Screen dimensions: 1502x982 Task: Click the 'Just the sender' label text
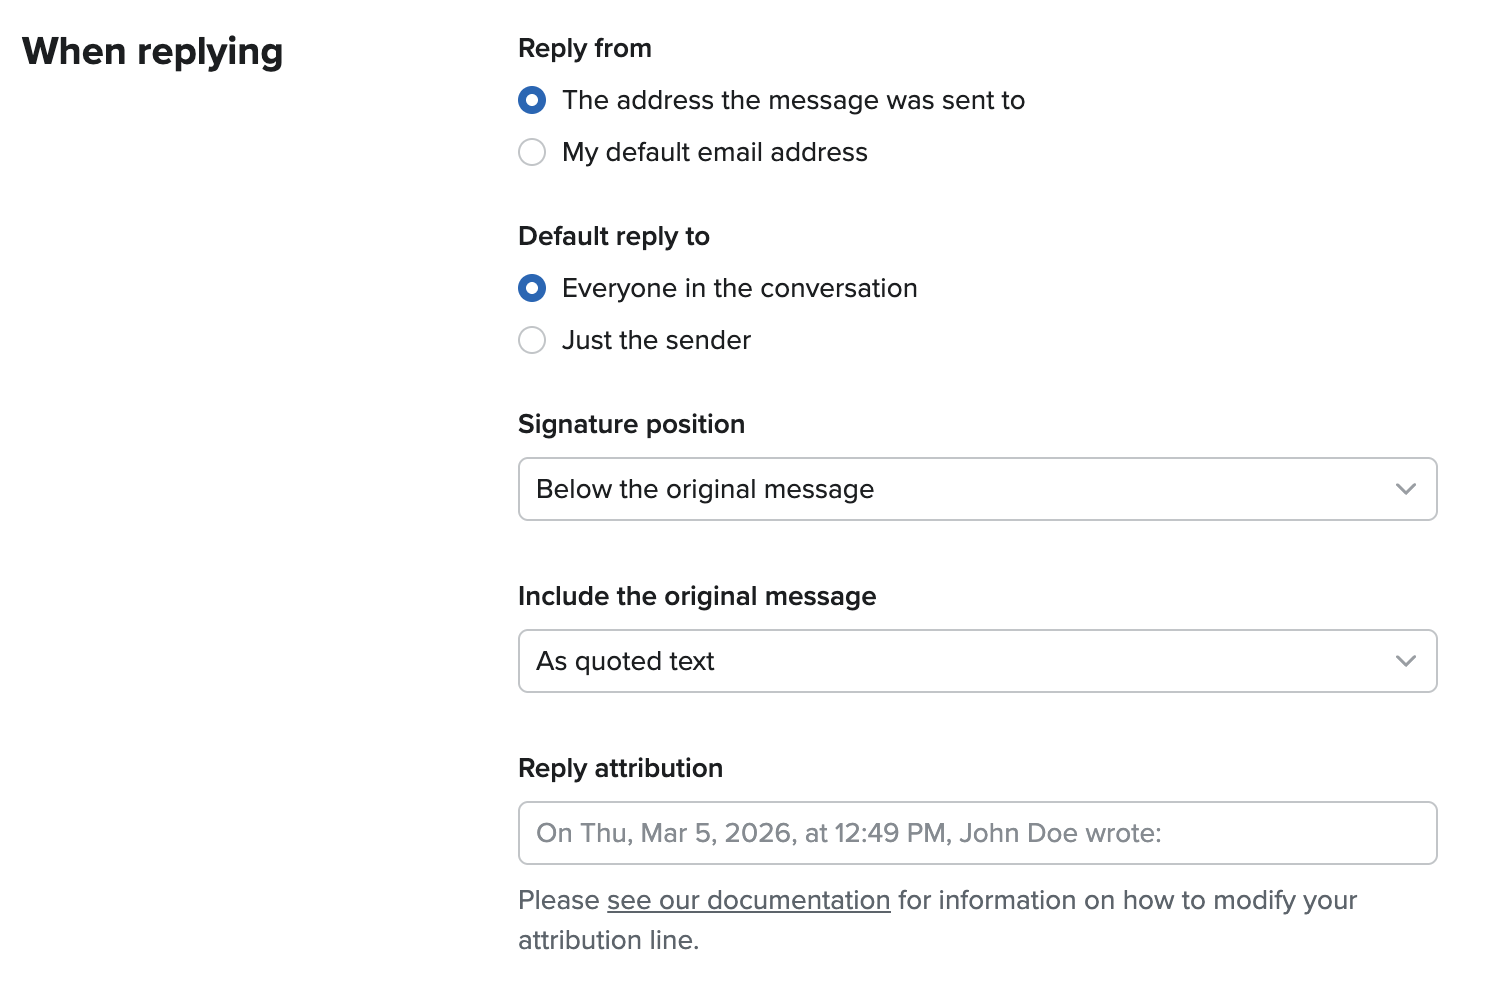656,340
